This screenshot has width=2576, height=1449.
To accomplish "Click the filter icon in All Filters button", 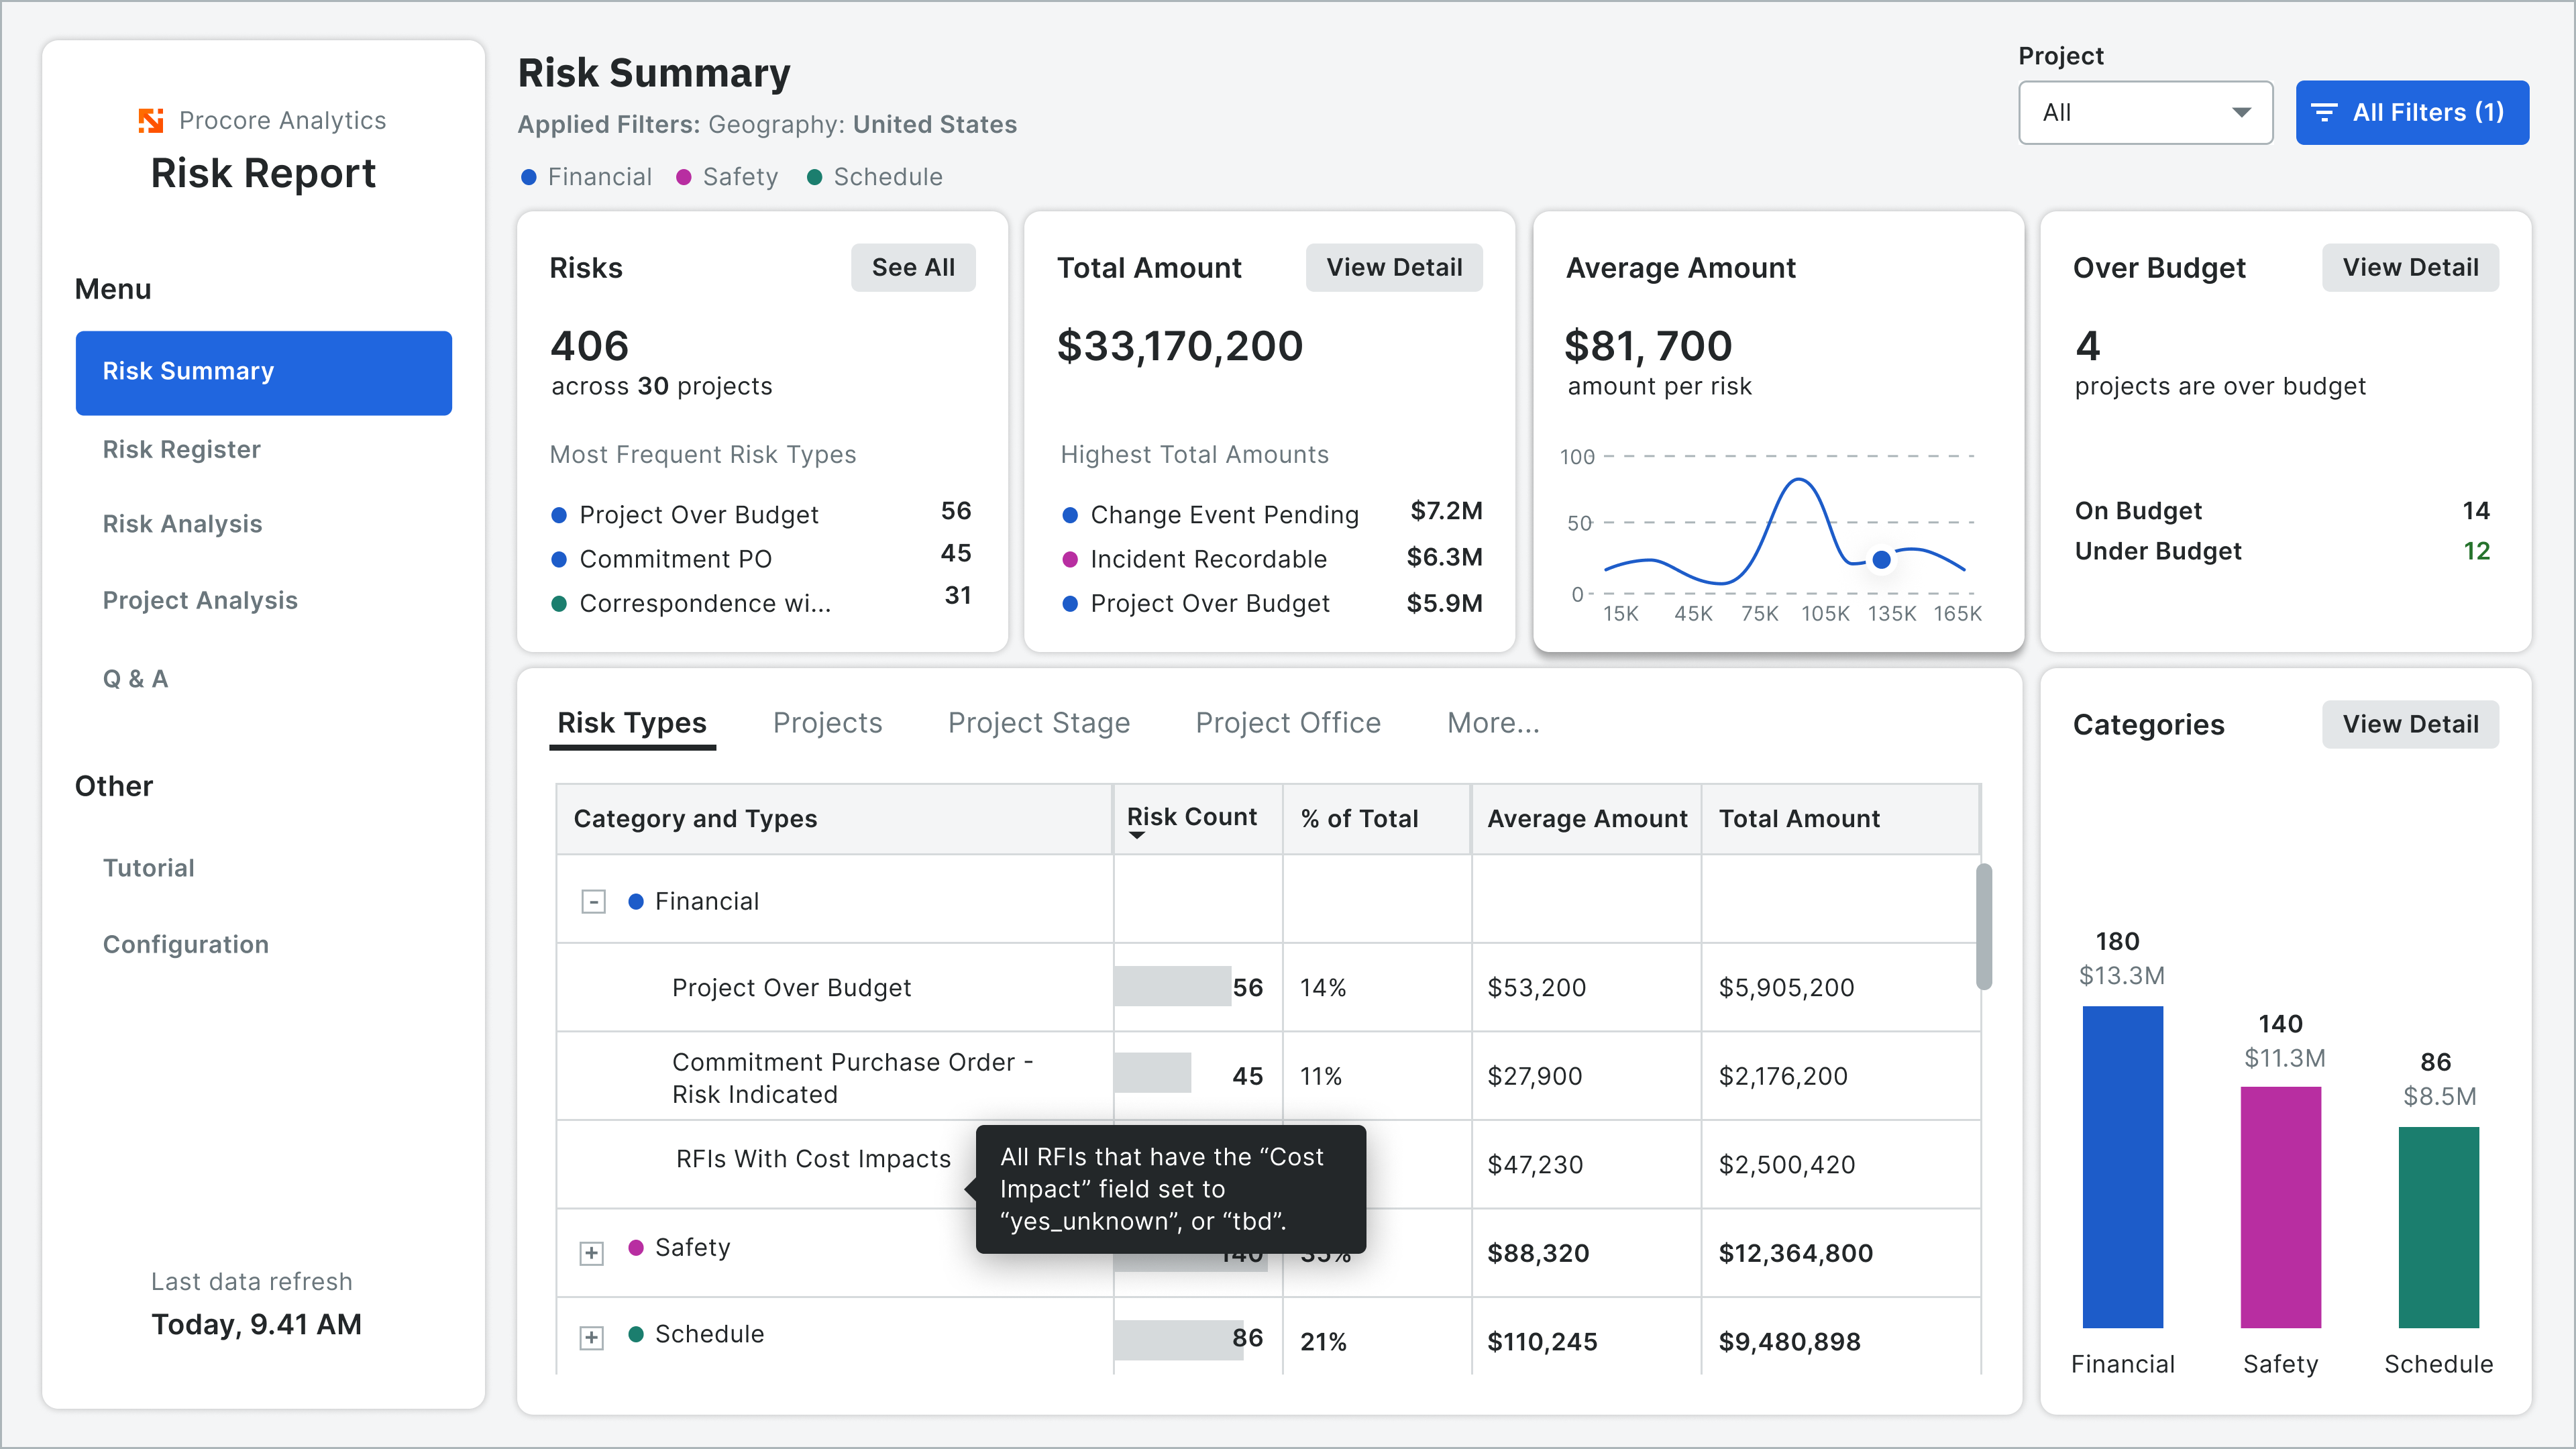I will 2325,113.
